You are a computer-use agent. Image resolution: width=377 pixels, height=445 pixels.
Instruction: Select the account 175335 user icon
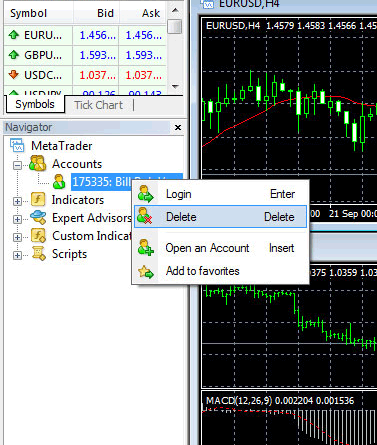59,182
